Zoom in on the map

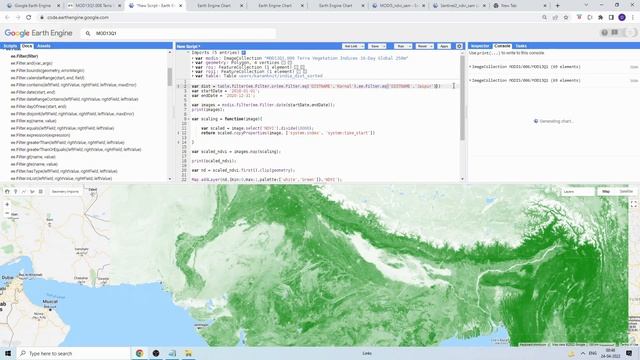point(7,204)
